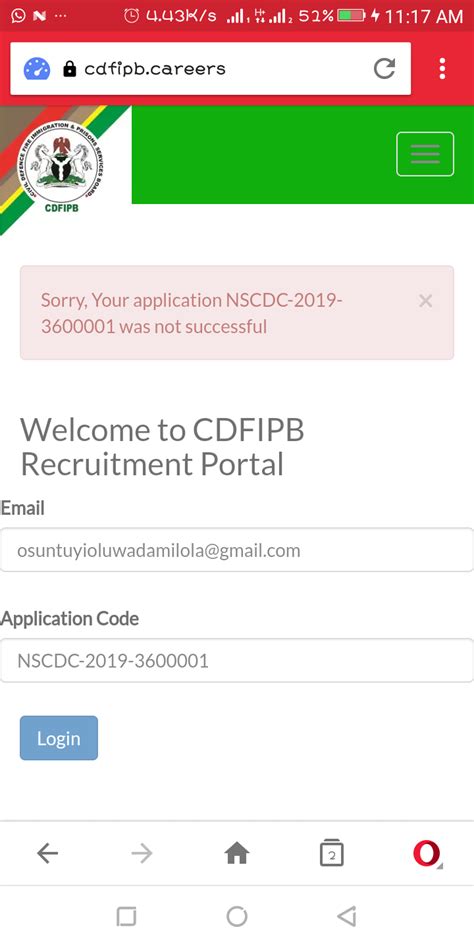Dismiss the unsuccessful application alert
474x948 pixels.
tap(426, 300)
